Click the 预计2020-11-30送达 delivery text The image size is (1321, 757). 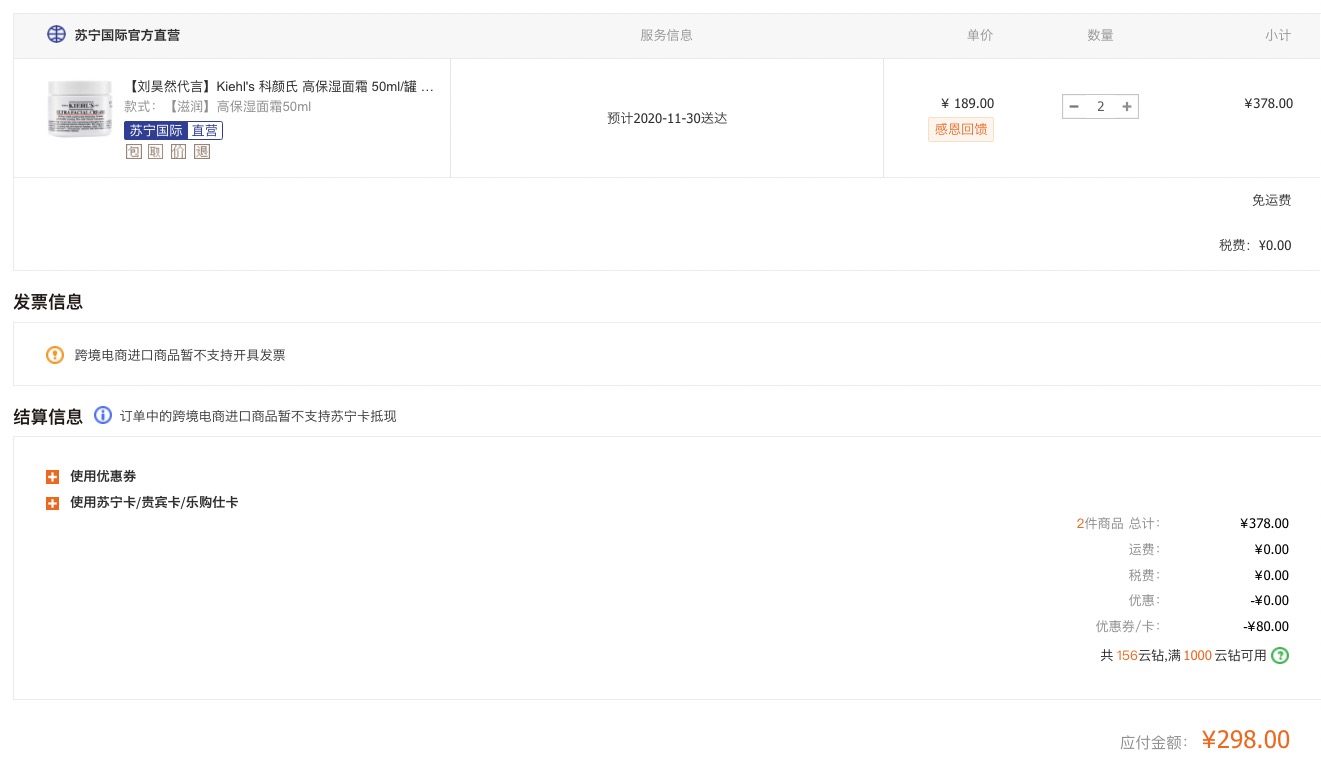coord(667,118)
